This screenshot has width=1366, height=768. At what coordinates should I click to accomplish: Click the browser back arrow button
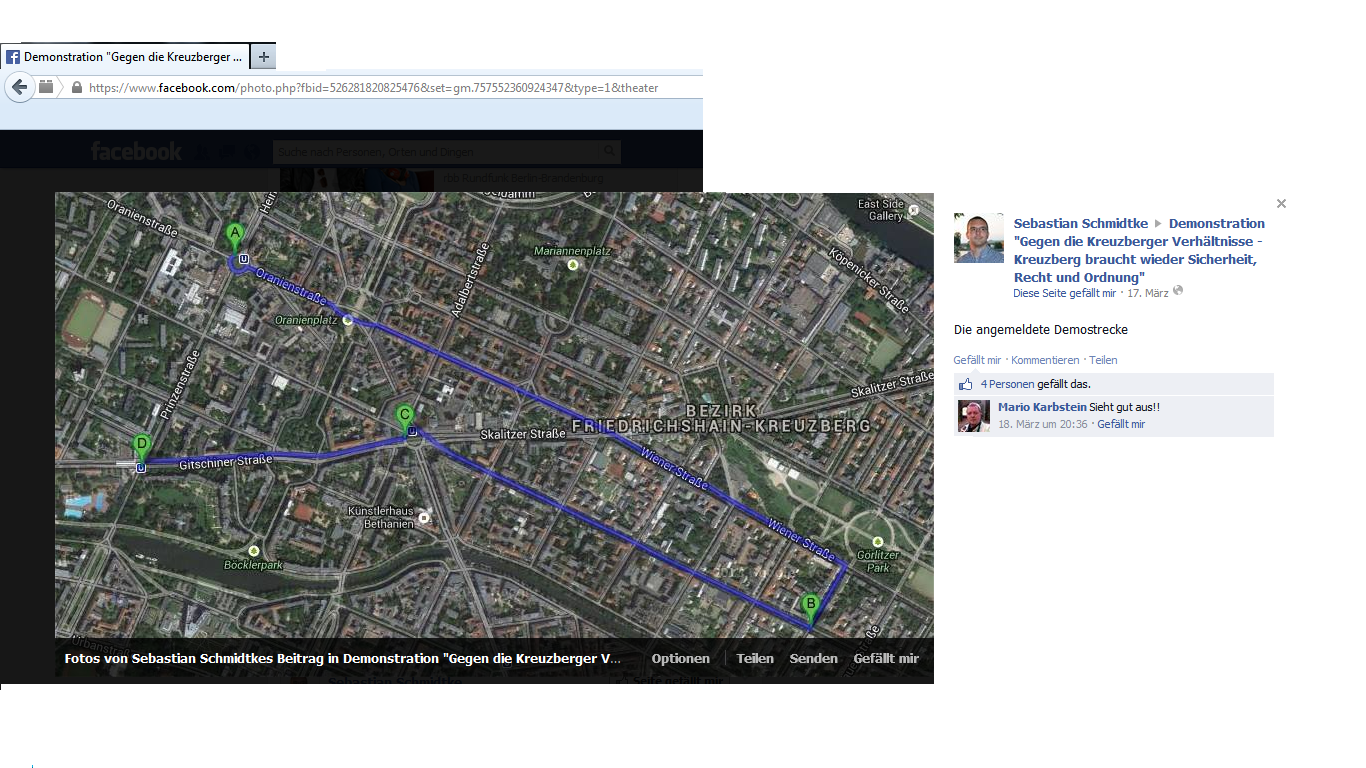point(19,87)
